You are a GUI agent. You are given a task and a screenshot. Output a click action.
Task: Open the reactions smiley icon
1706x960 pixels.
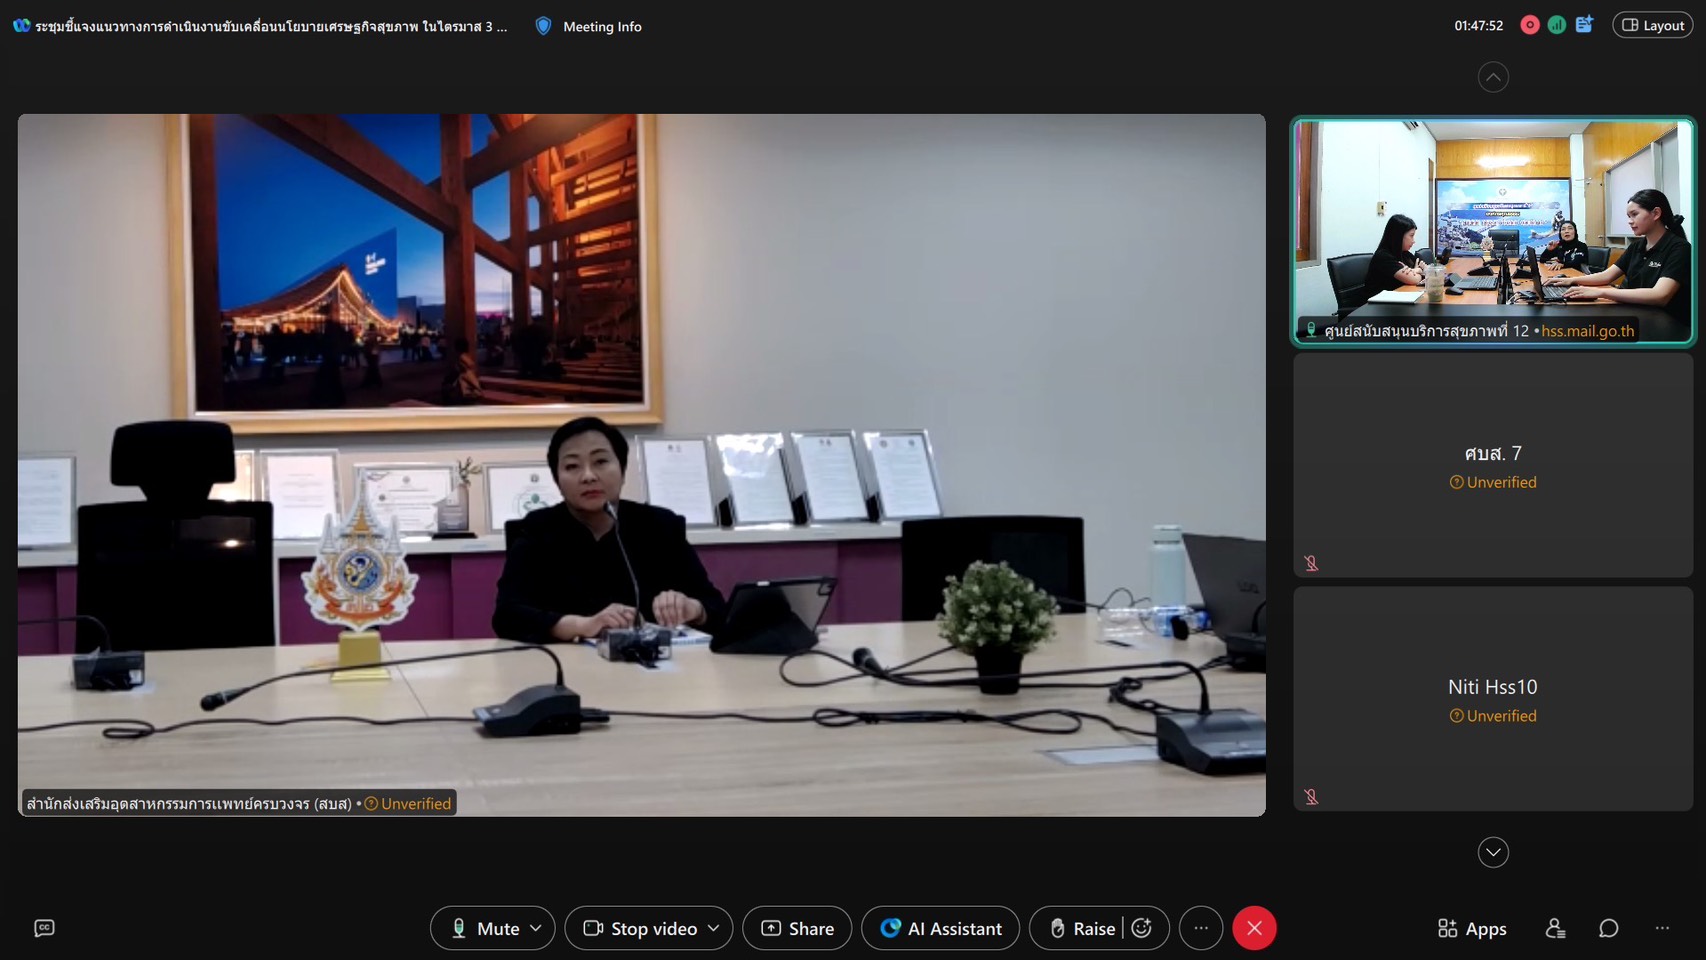1142,928
